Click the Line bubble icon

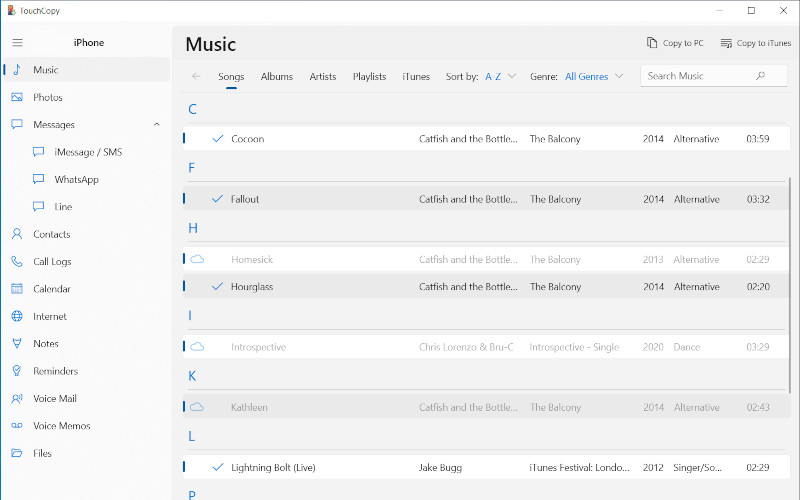coord(38,207)
